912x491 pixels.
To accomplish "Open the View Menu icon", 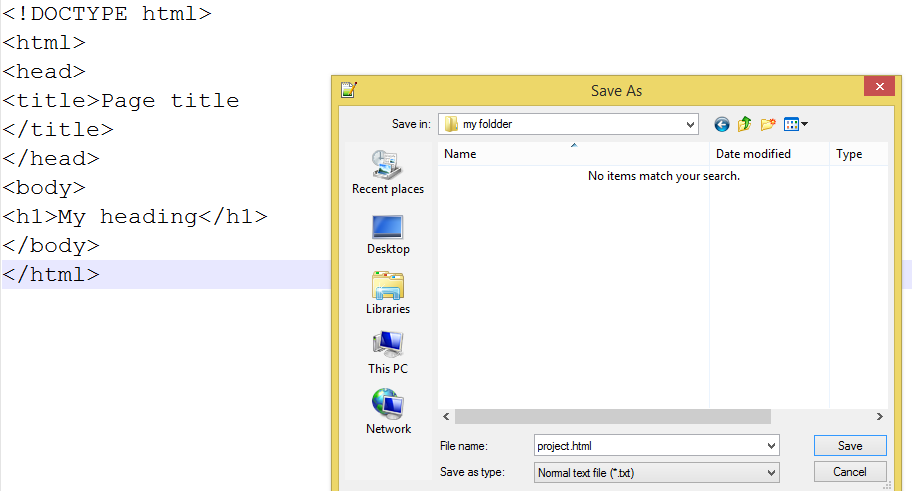I will [x=796, y=124].
